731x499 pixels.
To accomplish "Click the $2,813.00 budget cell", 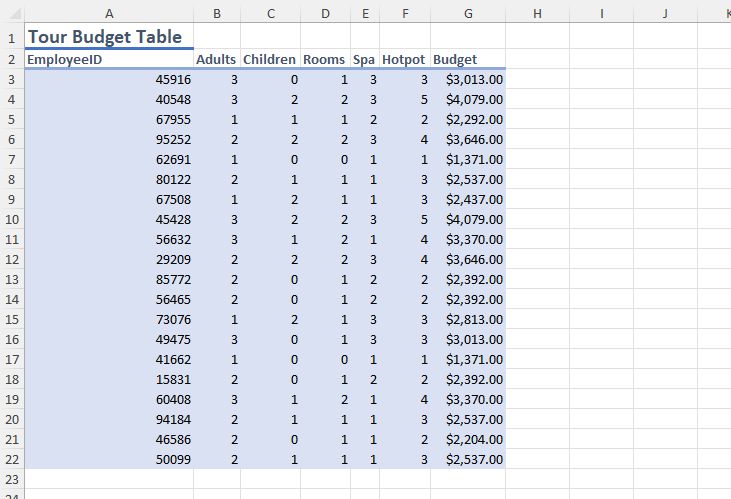I will [467, 319].
